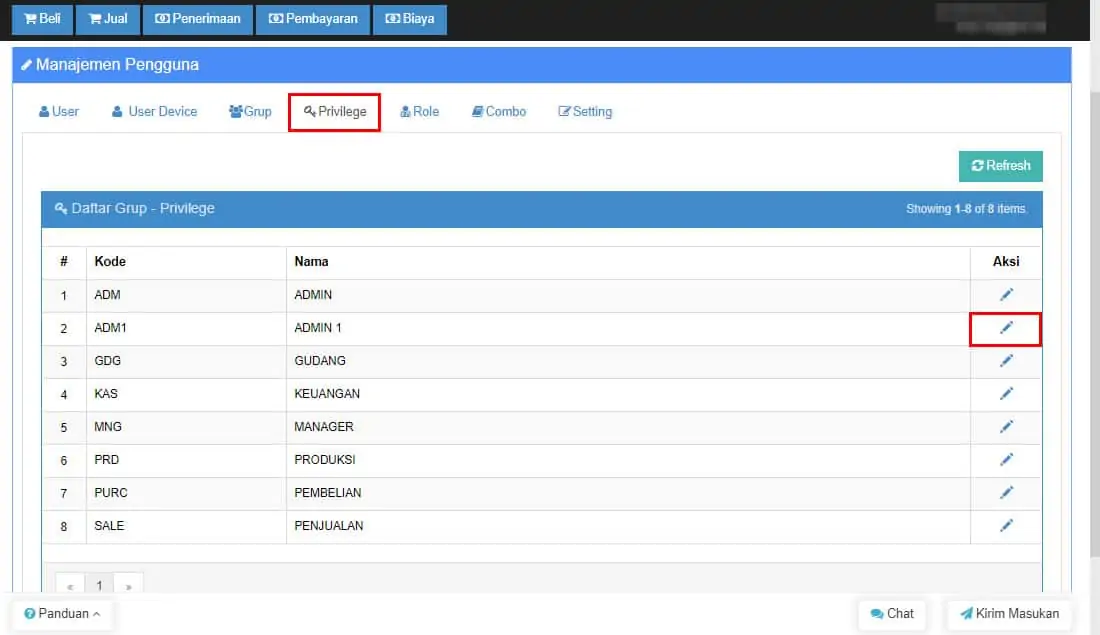
Task: Select the ADM1 code cell
Action: 186,328
